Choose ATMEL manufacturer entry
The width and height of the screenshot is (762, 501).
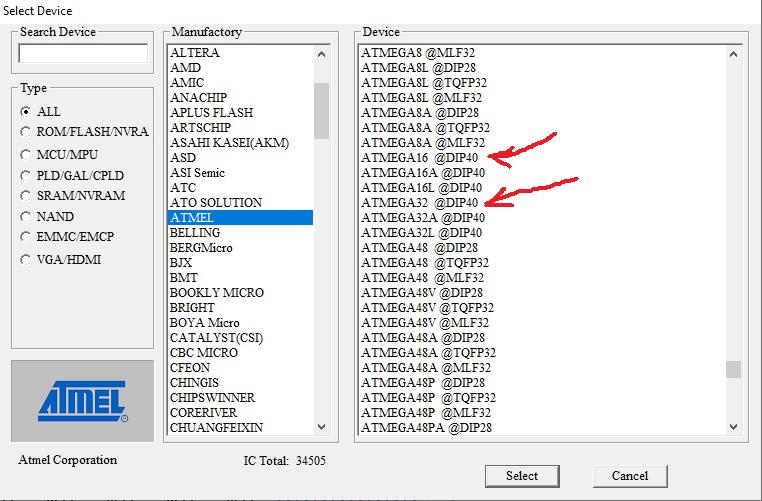192,218
